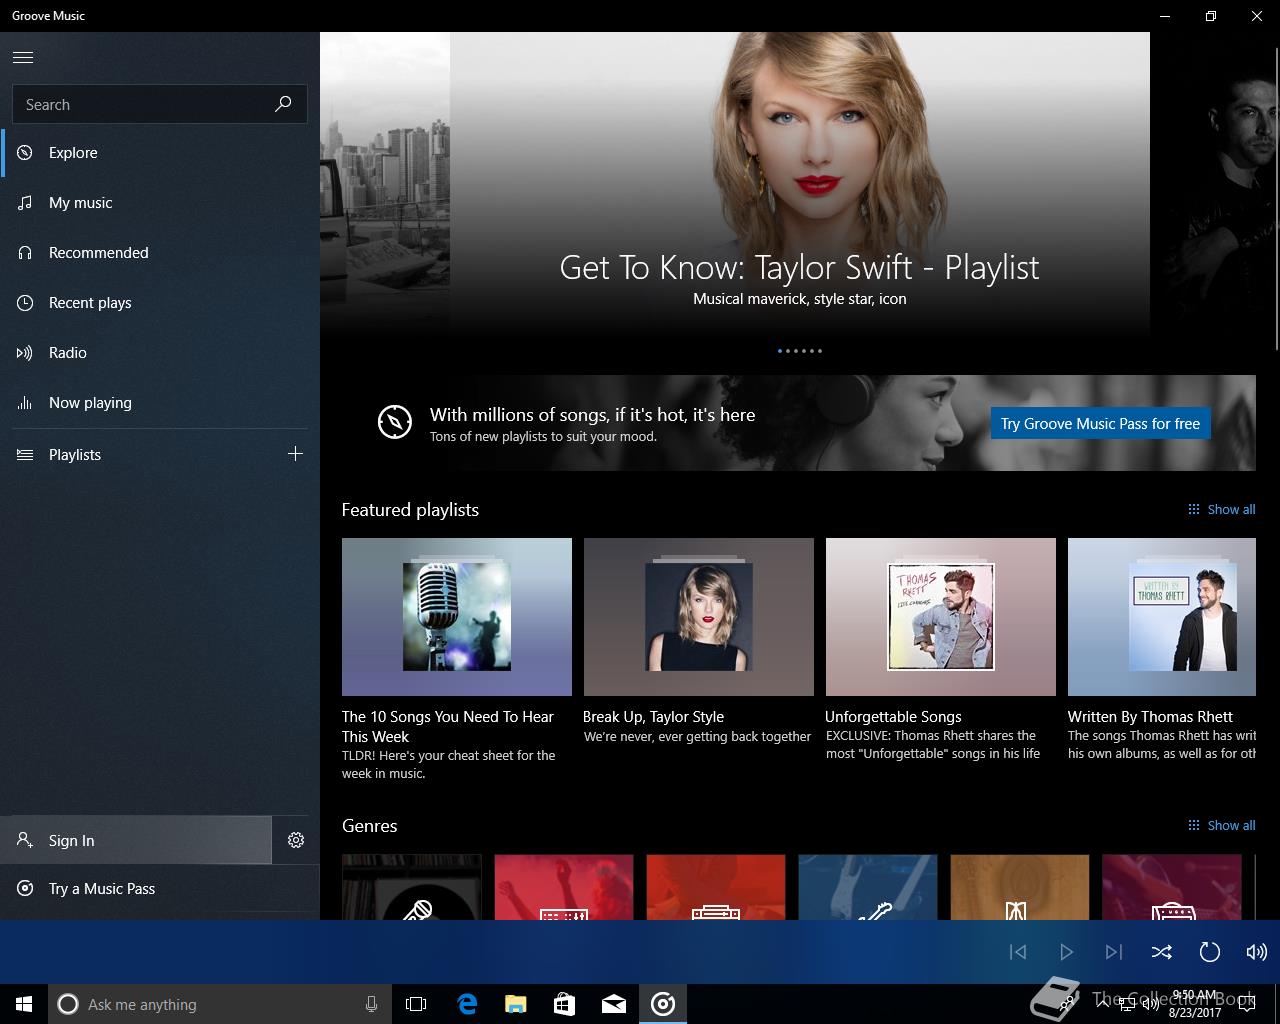Open Unforgettable Songs playlist cover
The height and width of the screenshot is (1024, 1280).
click(941, 617)
